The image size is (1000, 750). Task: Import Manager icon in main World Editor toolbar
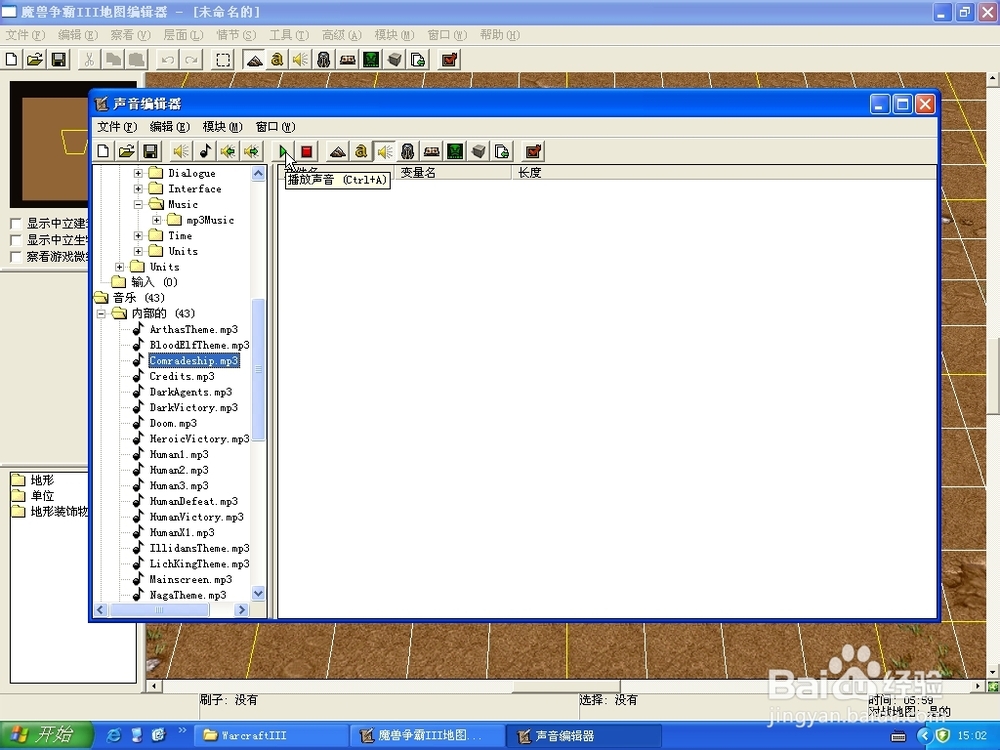[418, 60]
